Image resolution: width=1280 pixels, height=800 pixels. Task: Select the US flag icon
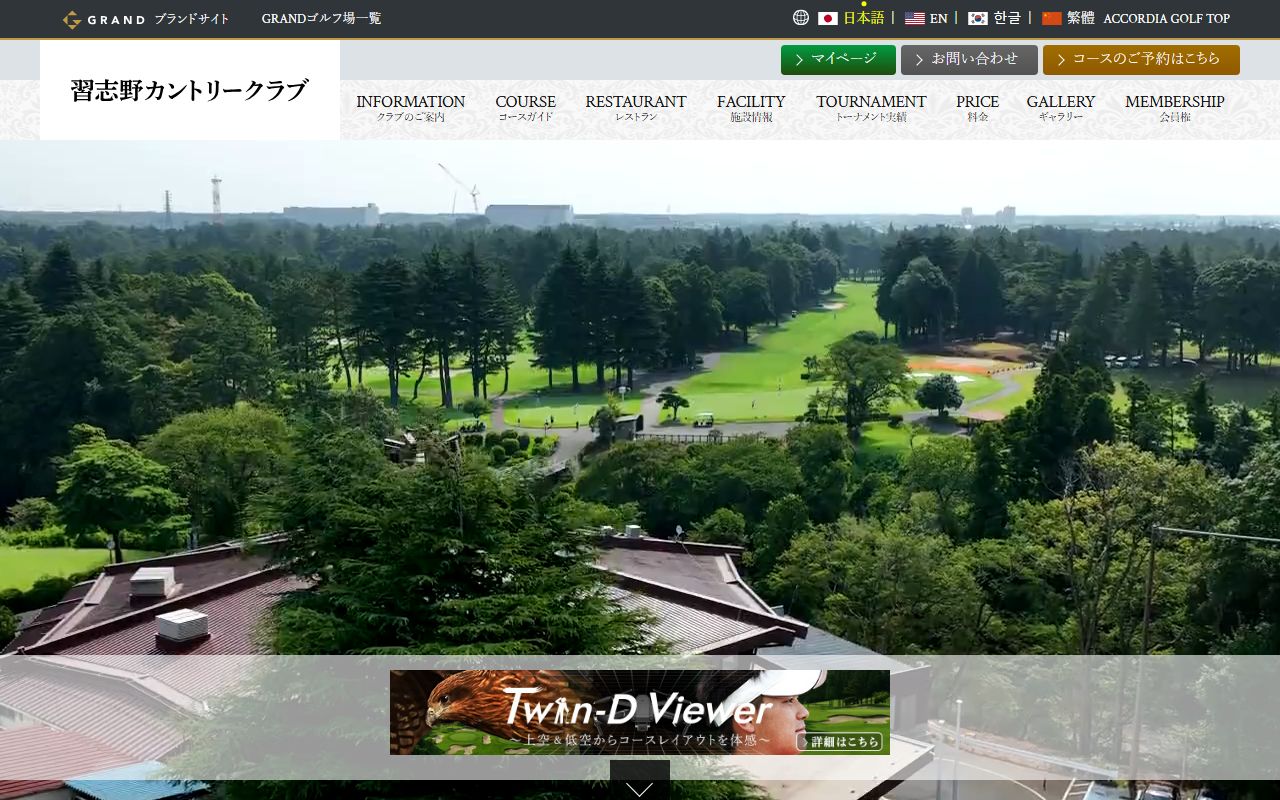[x=914, y=18]
